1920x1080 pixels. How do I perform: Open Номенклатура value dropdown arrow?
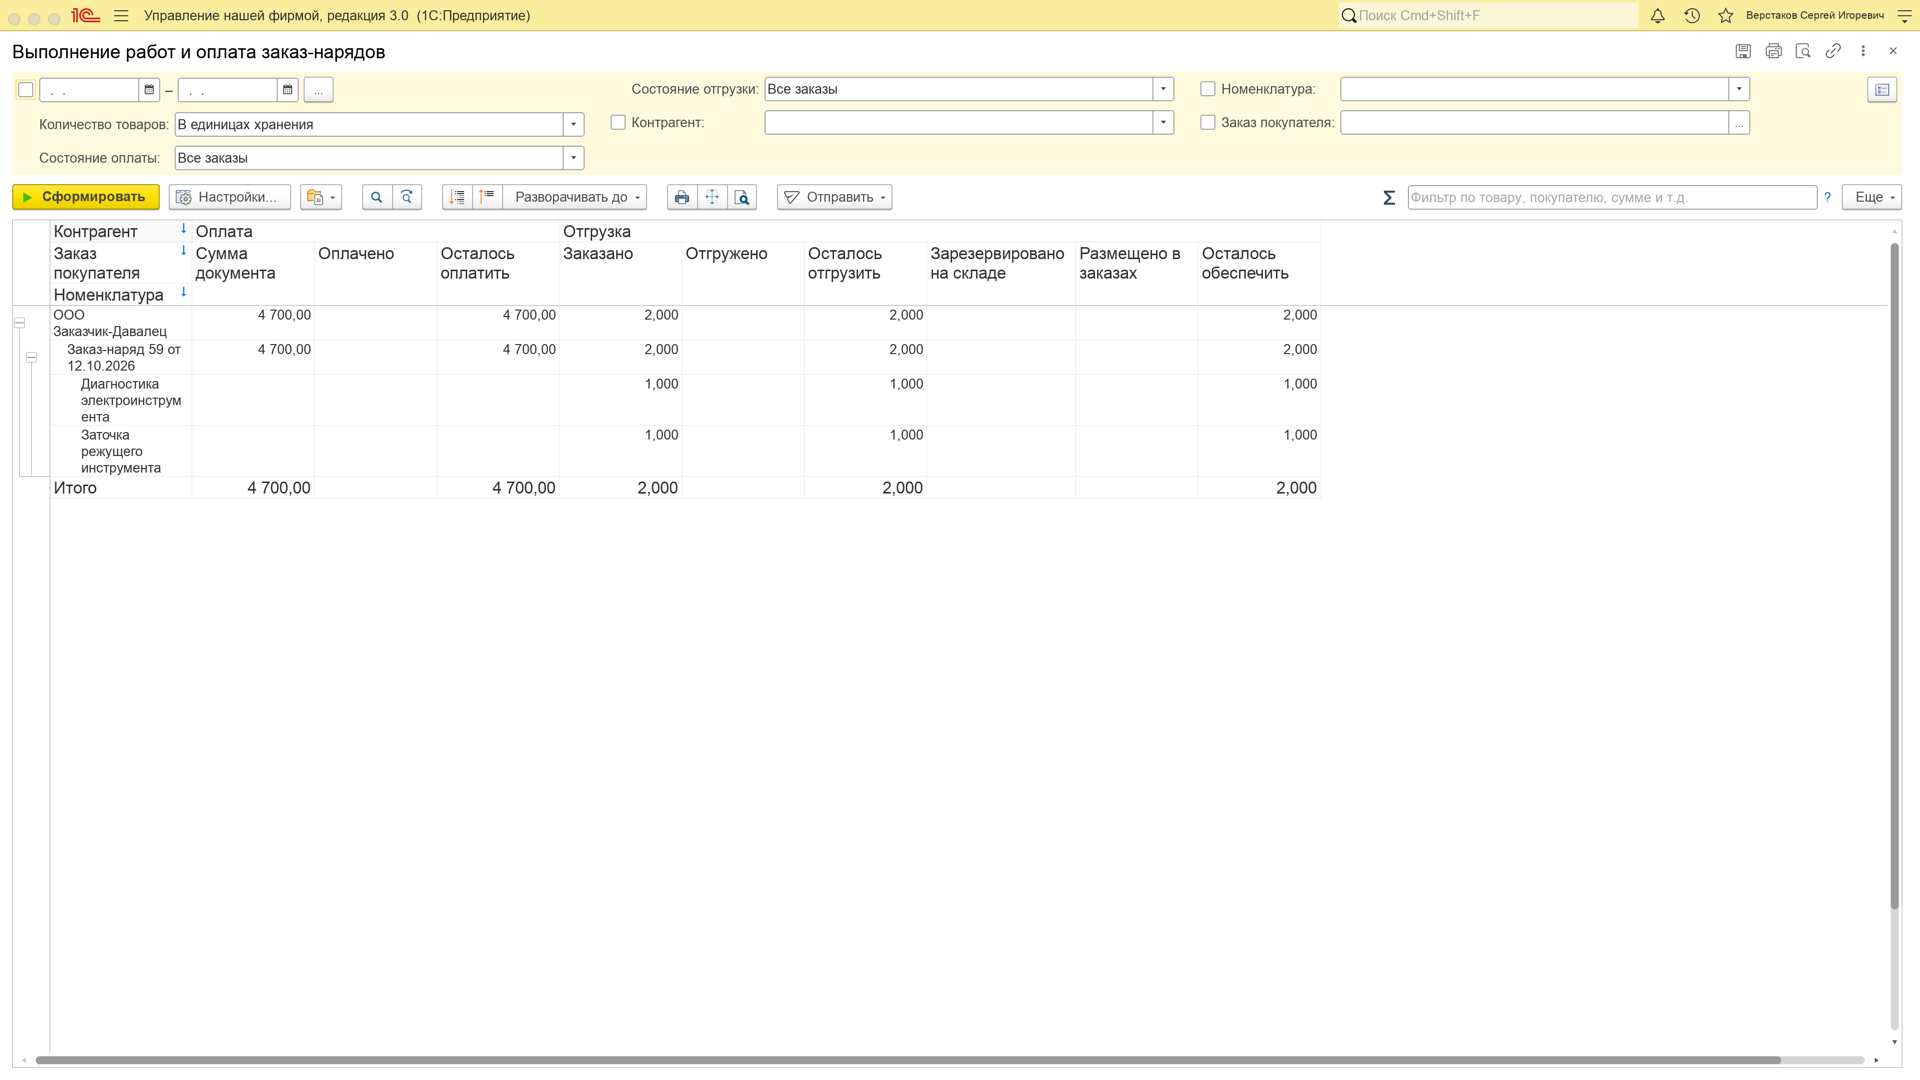(x=1739, y=89)
